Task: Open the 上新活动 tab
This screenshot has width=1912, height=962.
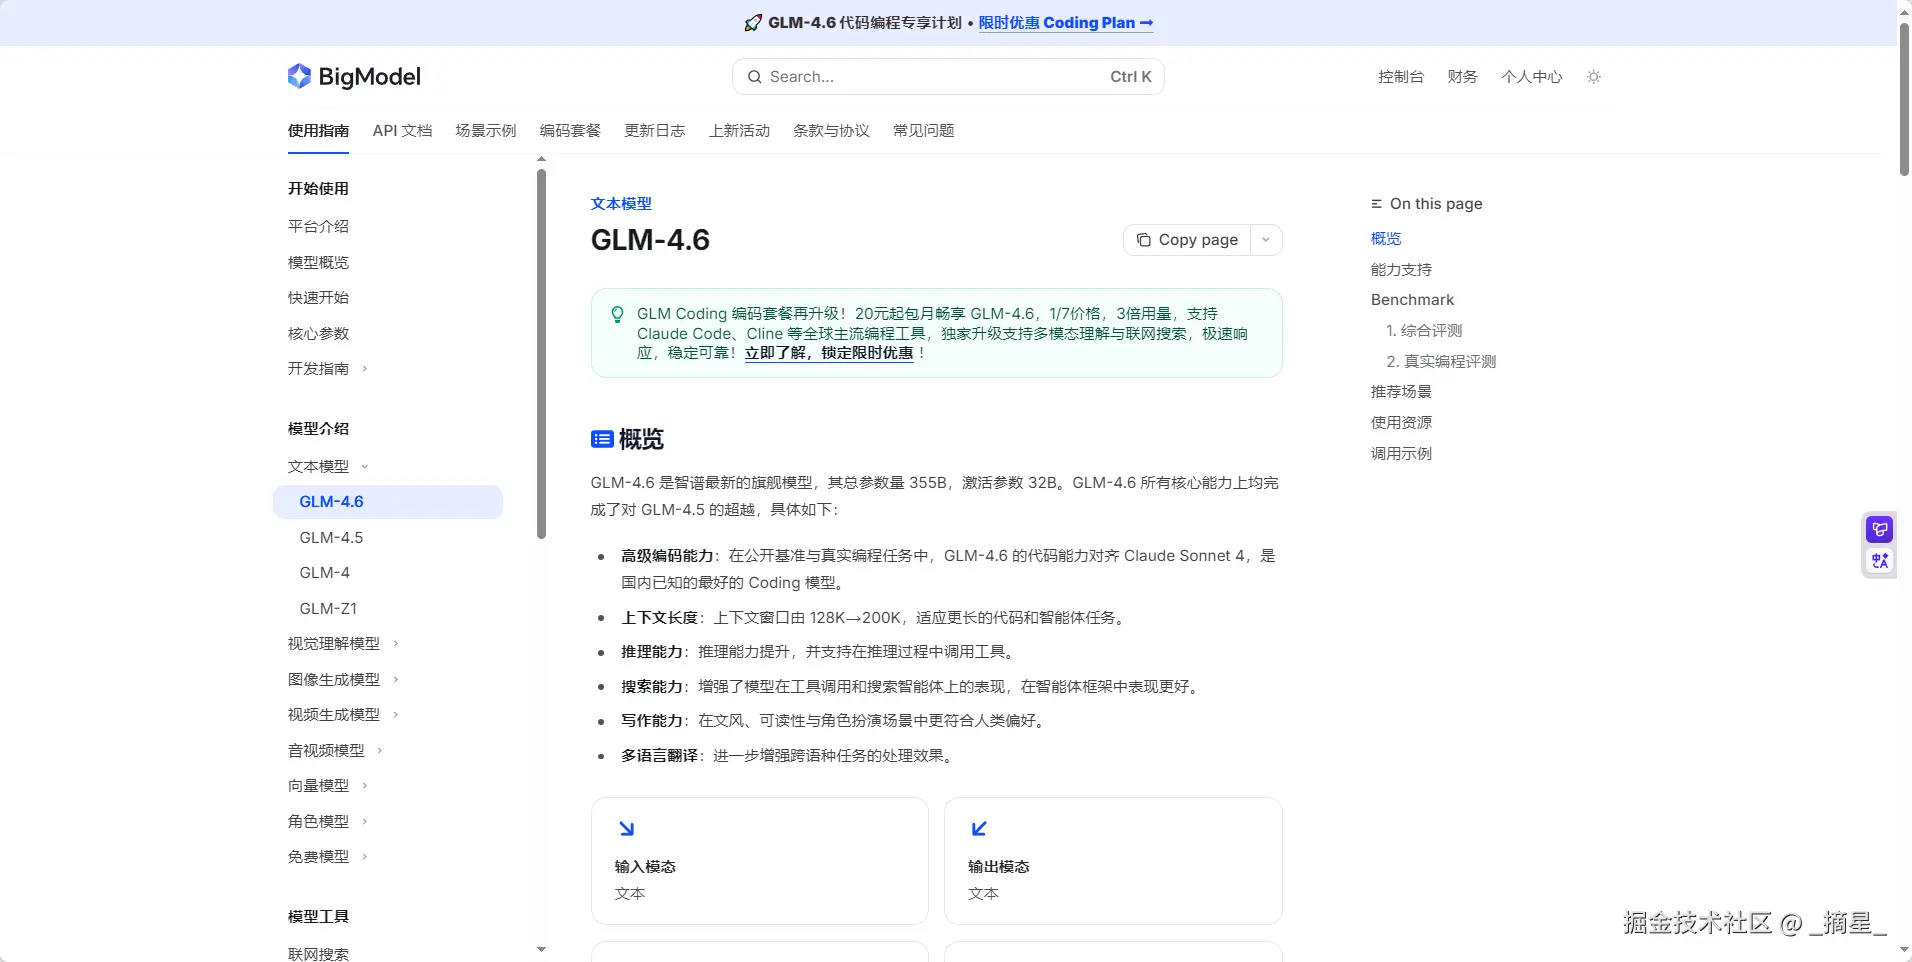Action: (739, 131)
